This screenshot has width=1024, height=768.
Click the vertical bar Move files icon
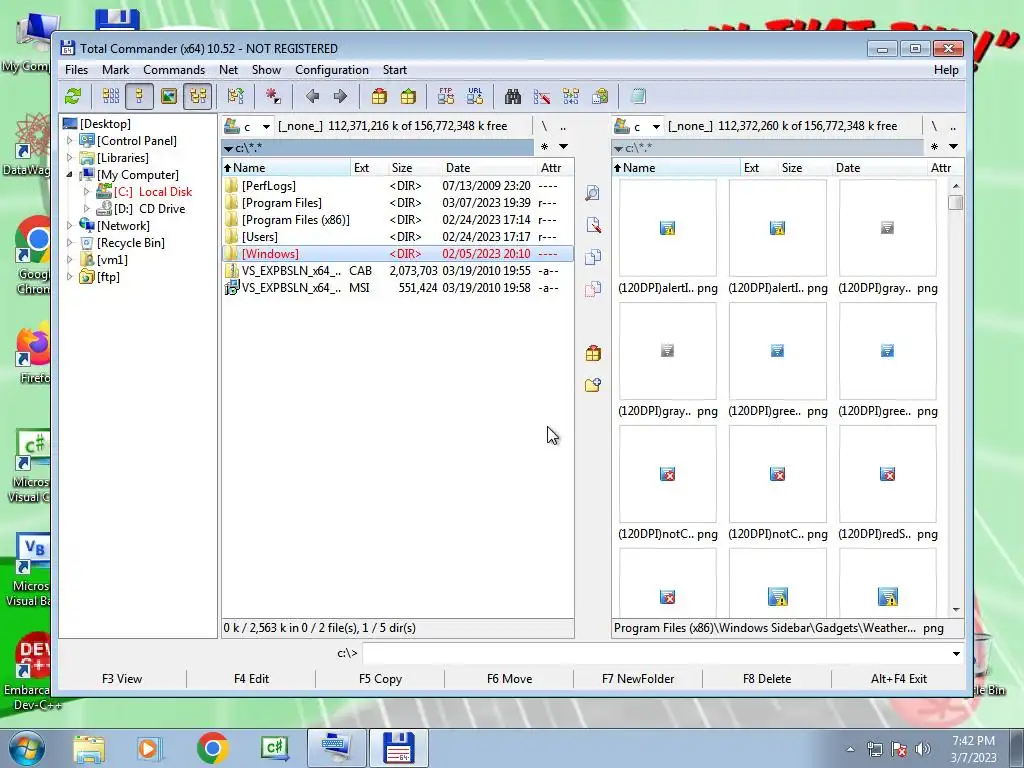592,289
